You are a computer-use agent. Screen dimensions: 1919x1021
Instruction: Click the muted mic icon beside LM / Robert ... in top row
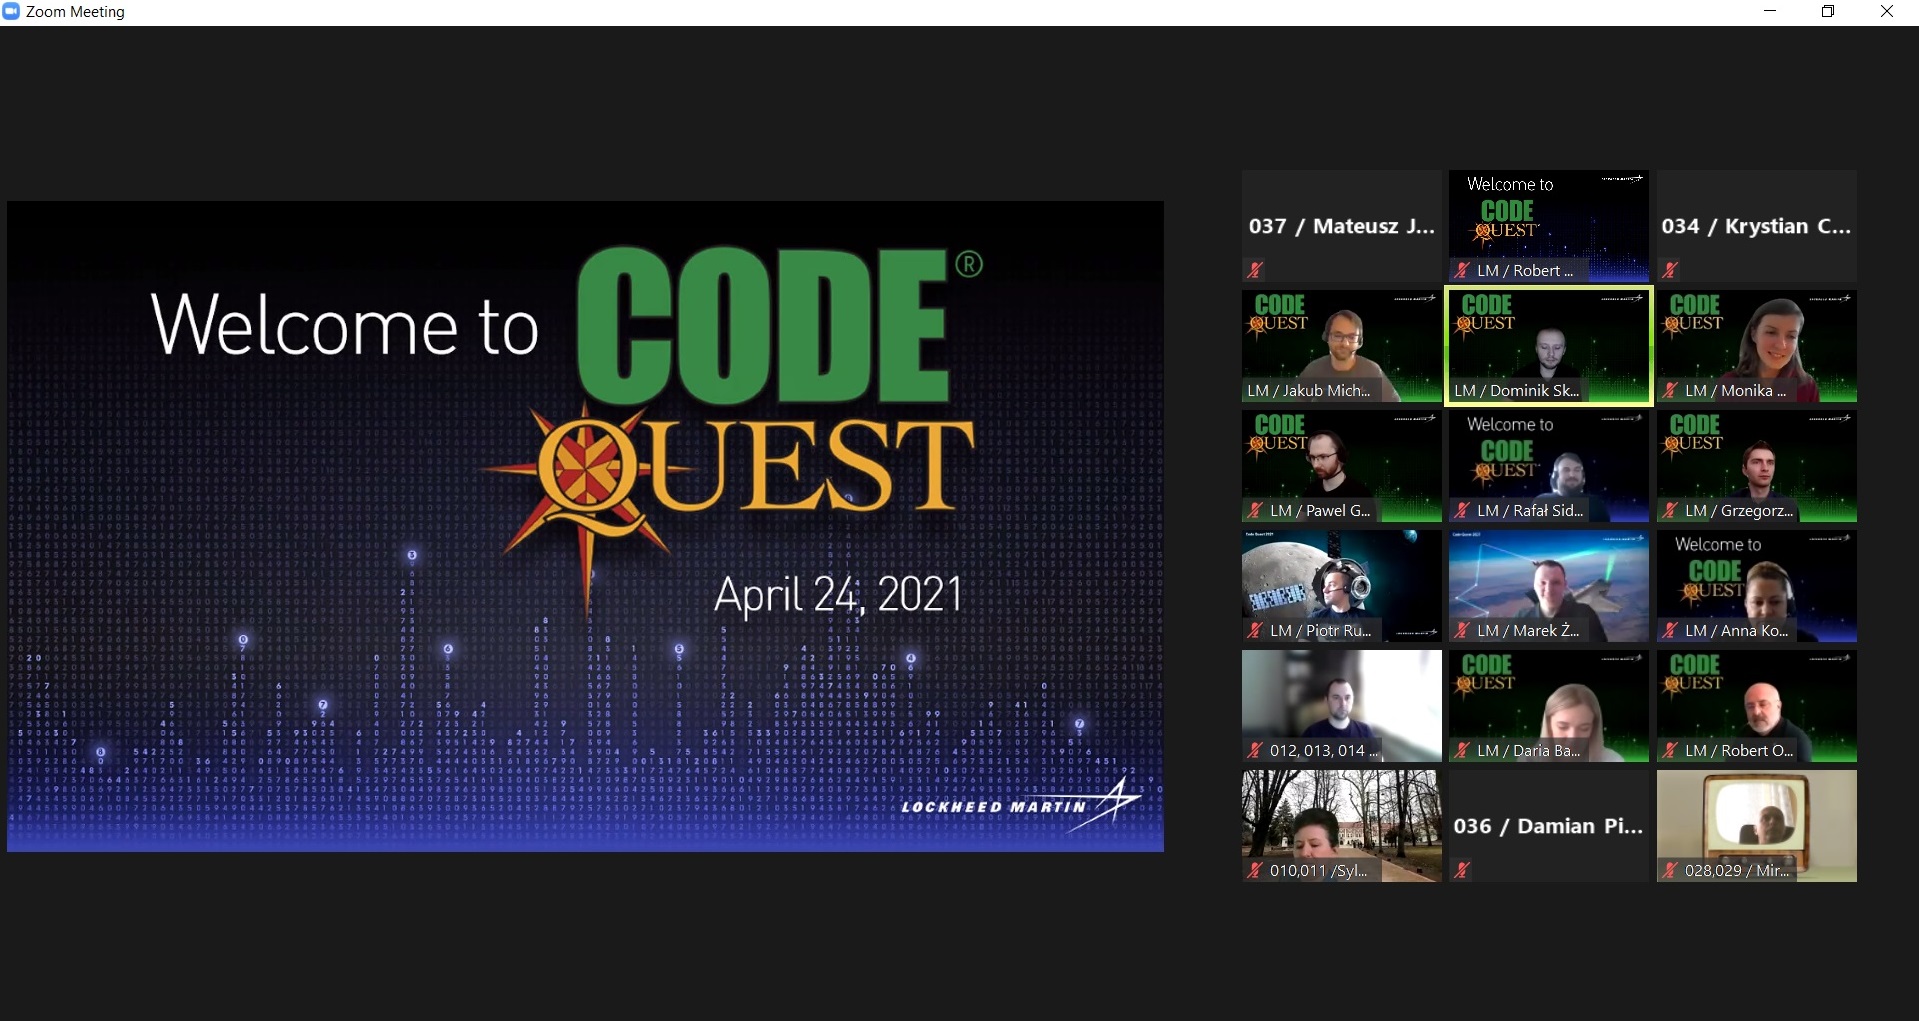(x=1462, y=270)
